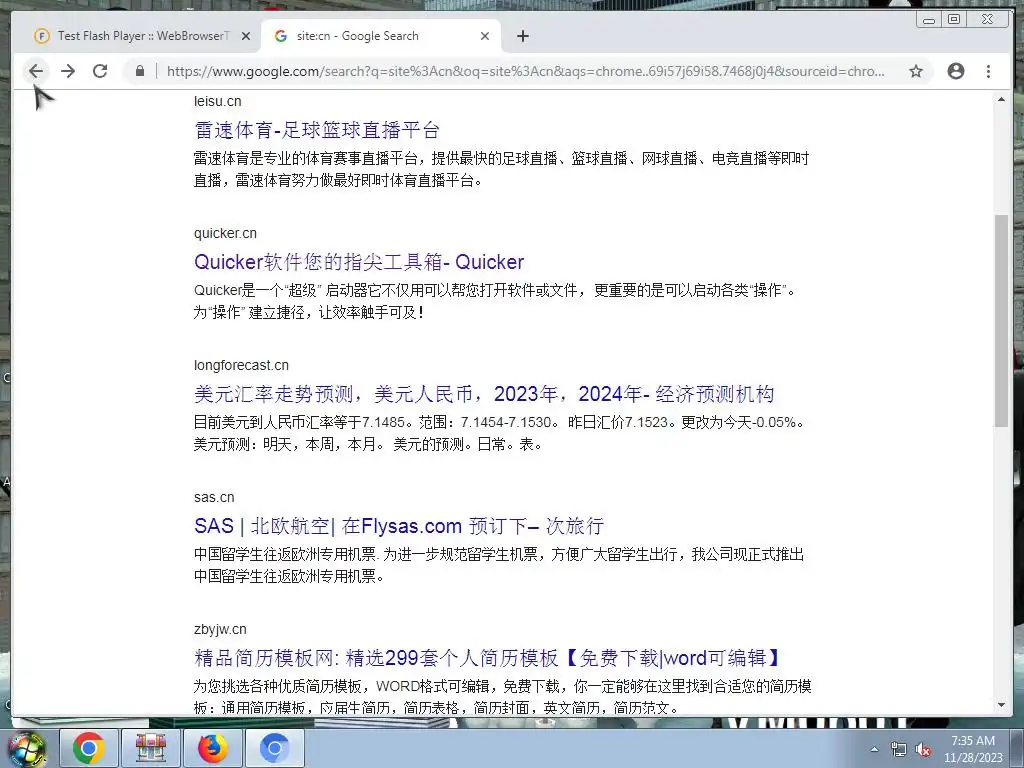Open a new tab with the plus button
The height and width of the screenshot is (768, 1024).
pyautogui.click(x=522, y=36)
